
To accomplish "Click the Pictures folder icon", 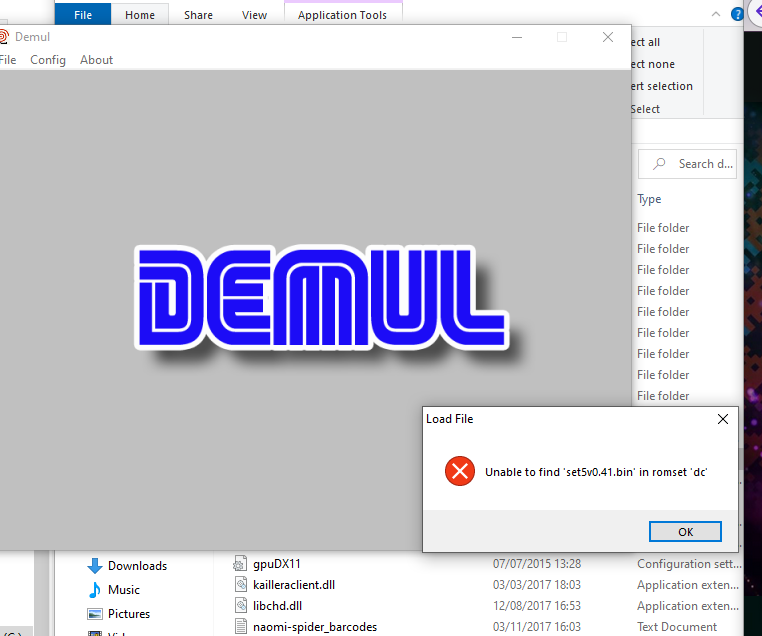I will tap(95, 614).
